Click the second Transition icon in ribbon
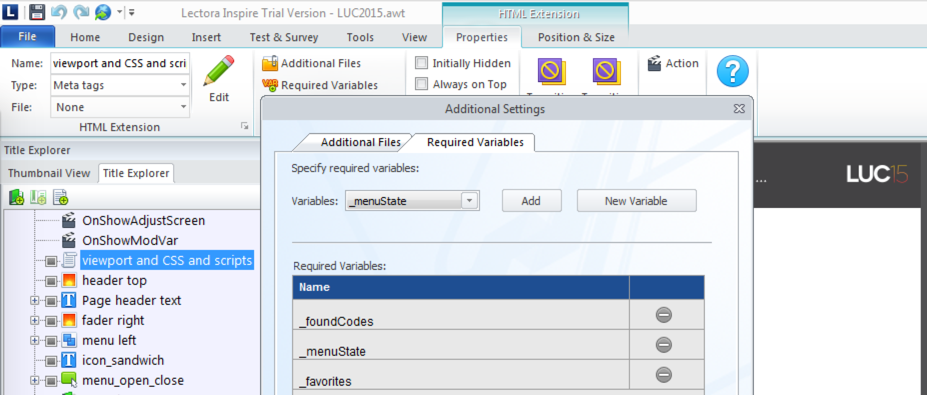Screen dimensions: 927x395 click(607, 72)
